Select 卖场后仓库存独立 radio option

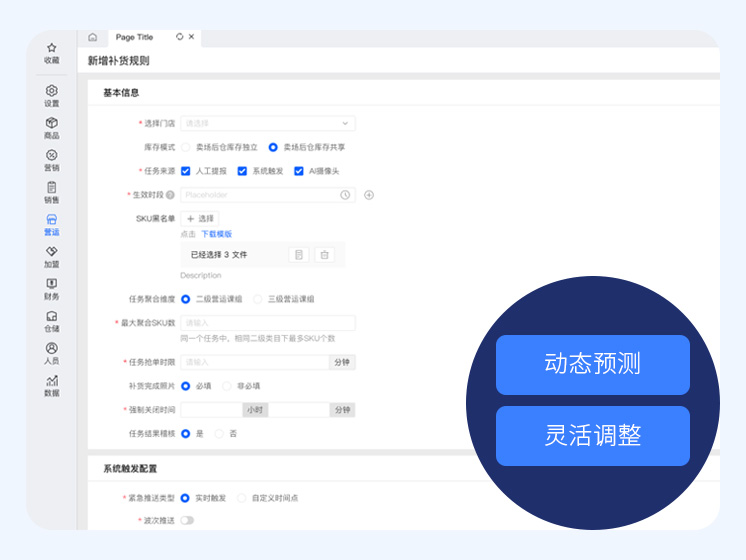click(x=186, y=147)
